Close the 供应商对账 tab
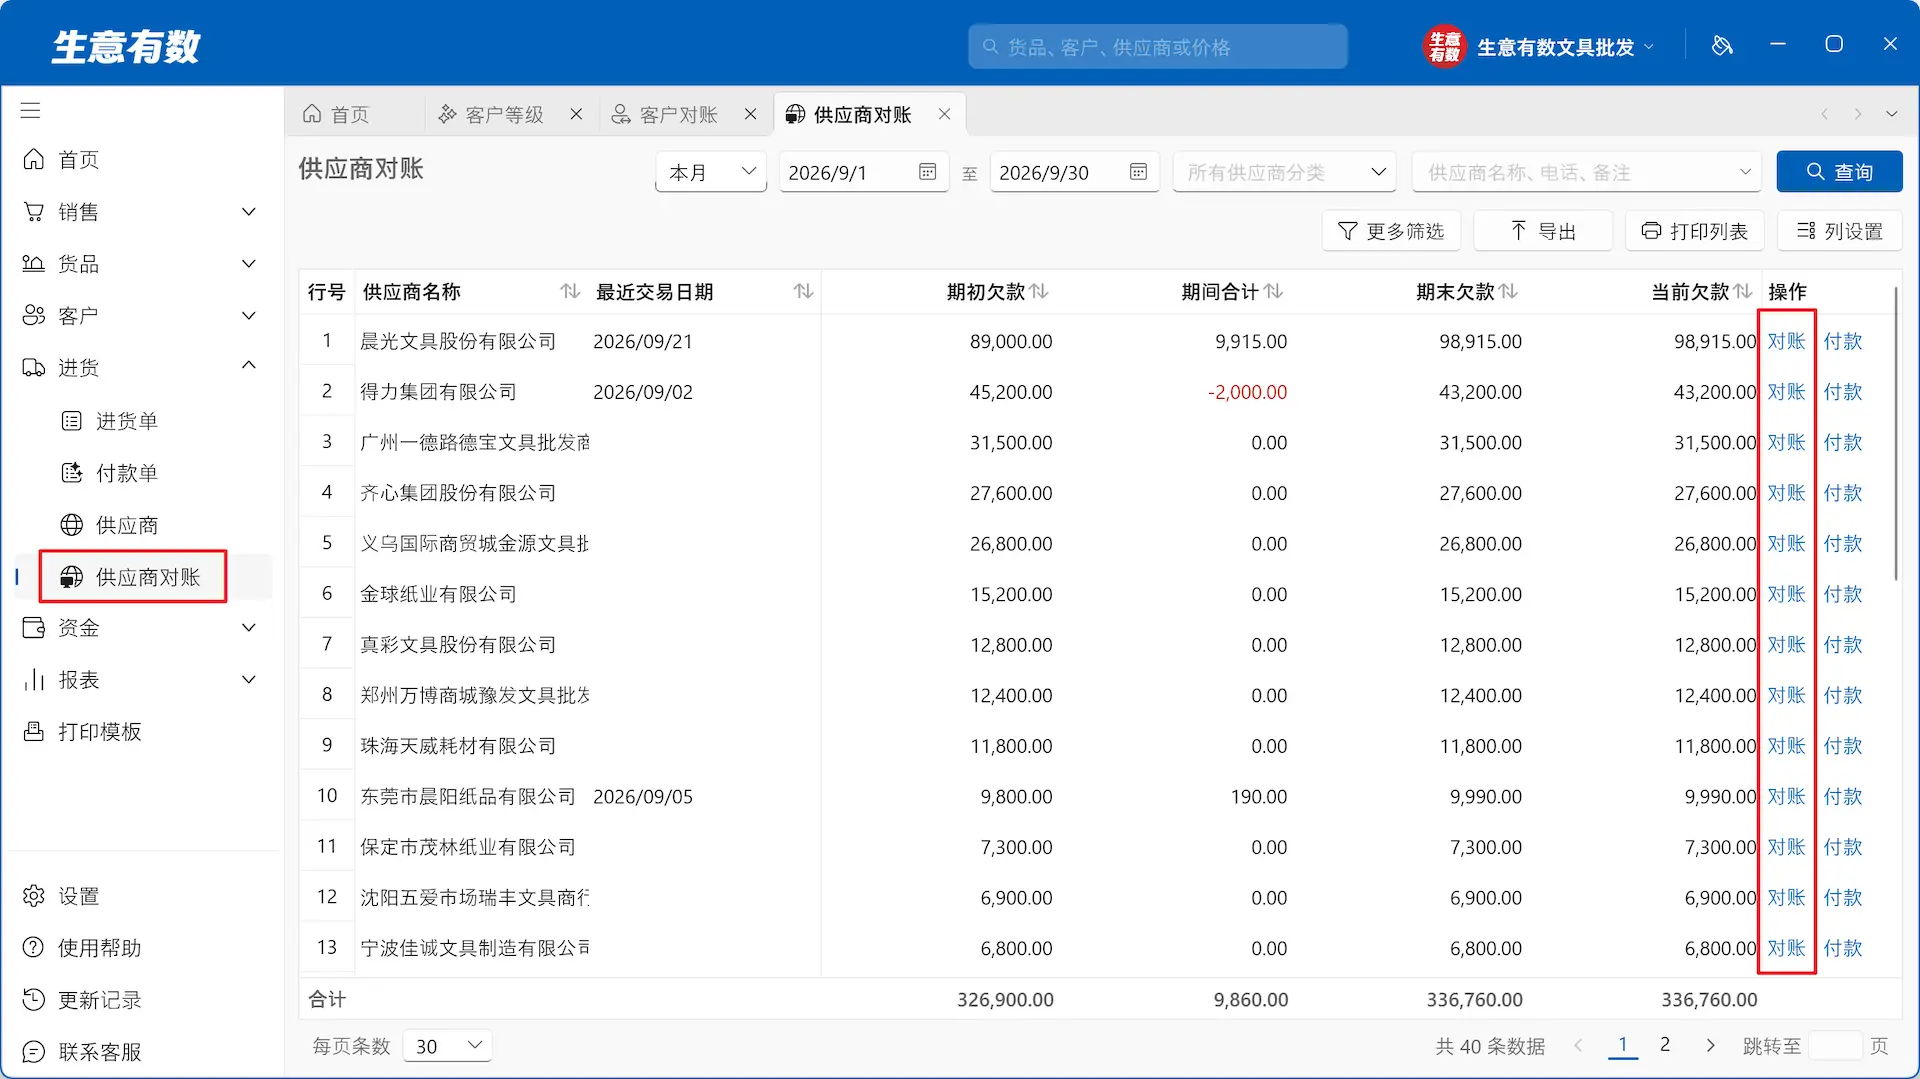Viewport: 1920px width, 1079px height. click(944, 114)
